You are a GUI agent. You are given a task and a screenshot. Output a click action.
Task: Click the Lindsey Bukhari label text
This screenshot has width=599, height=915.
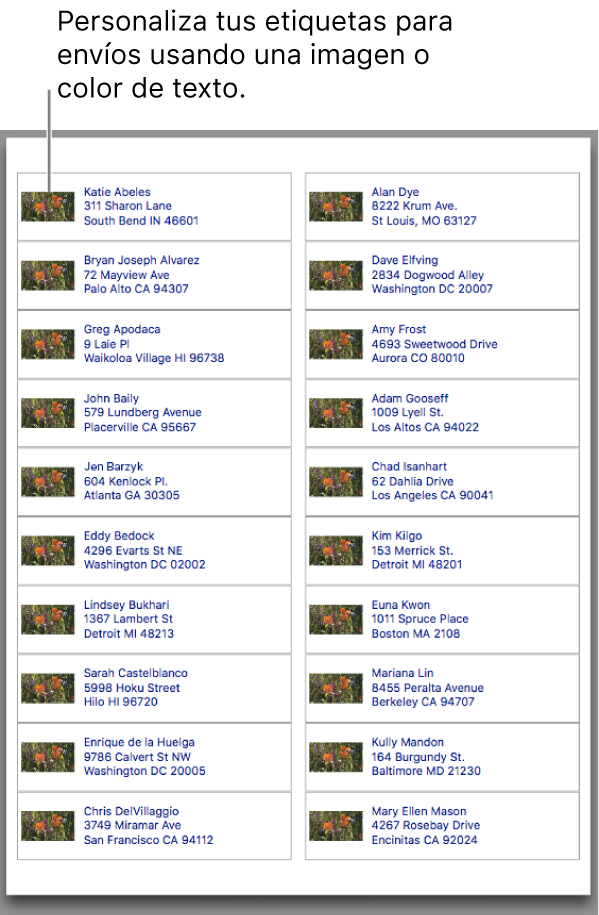click(128, 619)
